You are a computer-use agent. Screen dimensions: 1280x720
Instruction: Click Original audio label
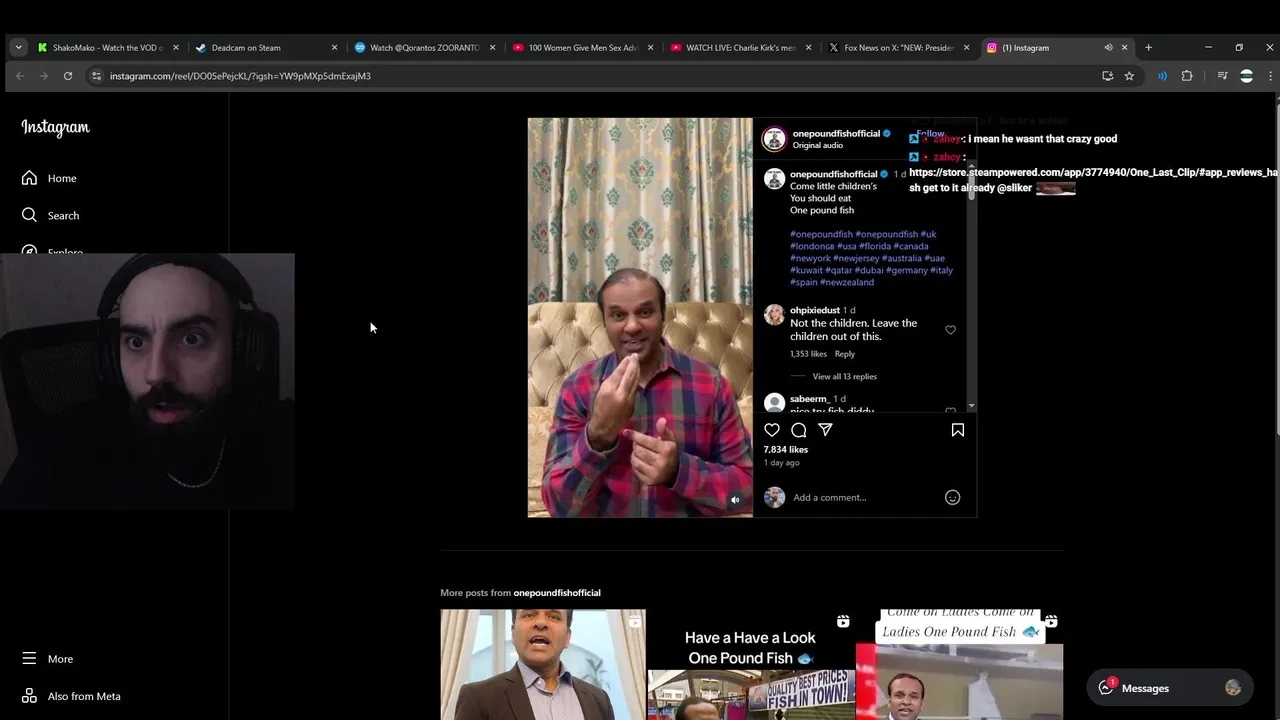pos(818,145)
